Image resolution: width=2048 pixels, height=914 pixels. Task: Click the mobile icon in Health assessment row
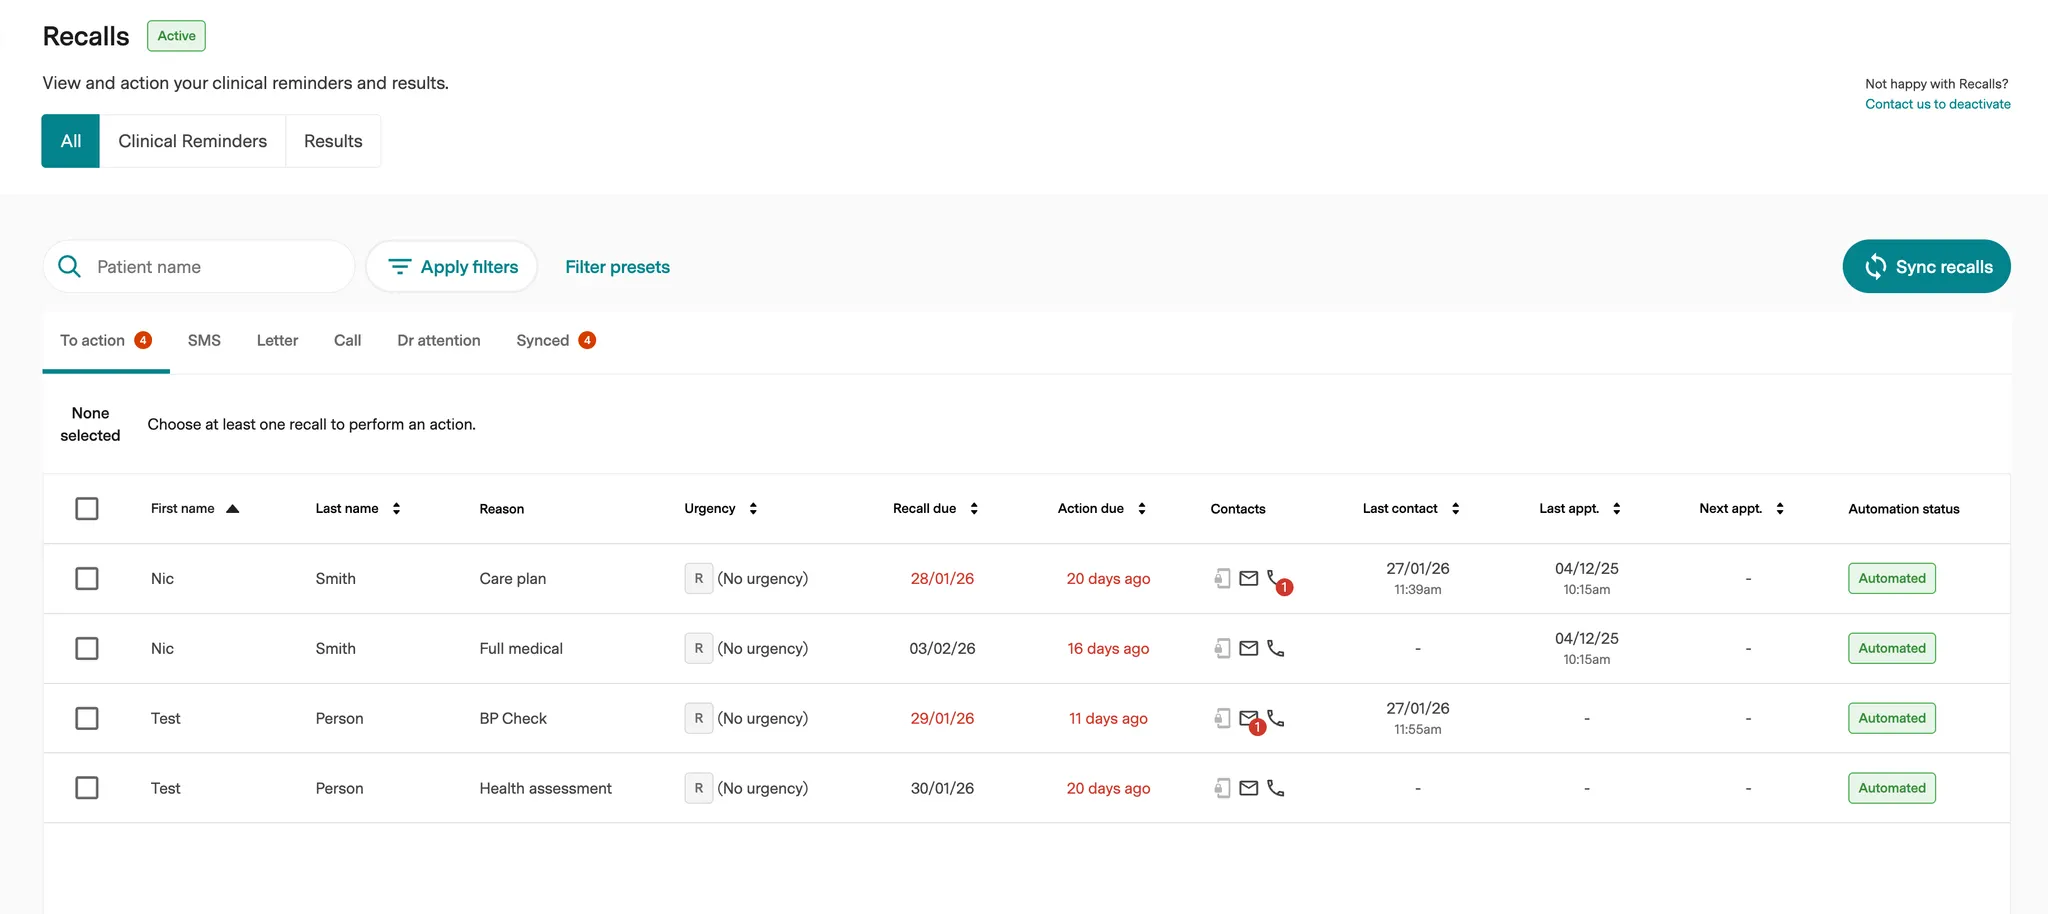coord(1222,788)
